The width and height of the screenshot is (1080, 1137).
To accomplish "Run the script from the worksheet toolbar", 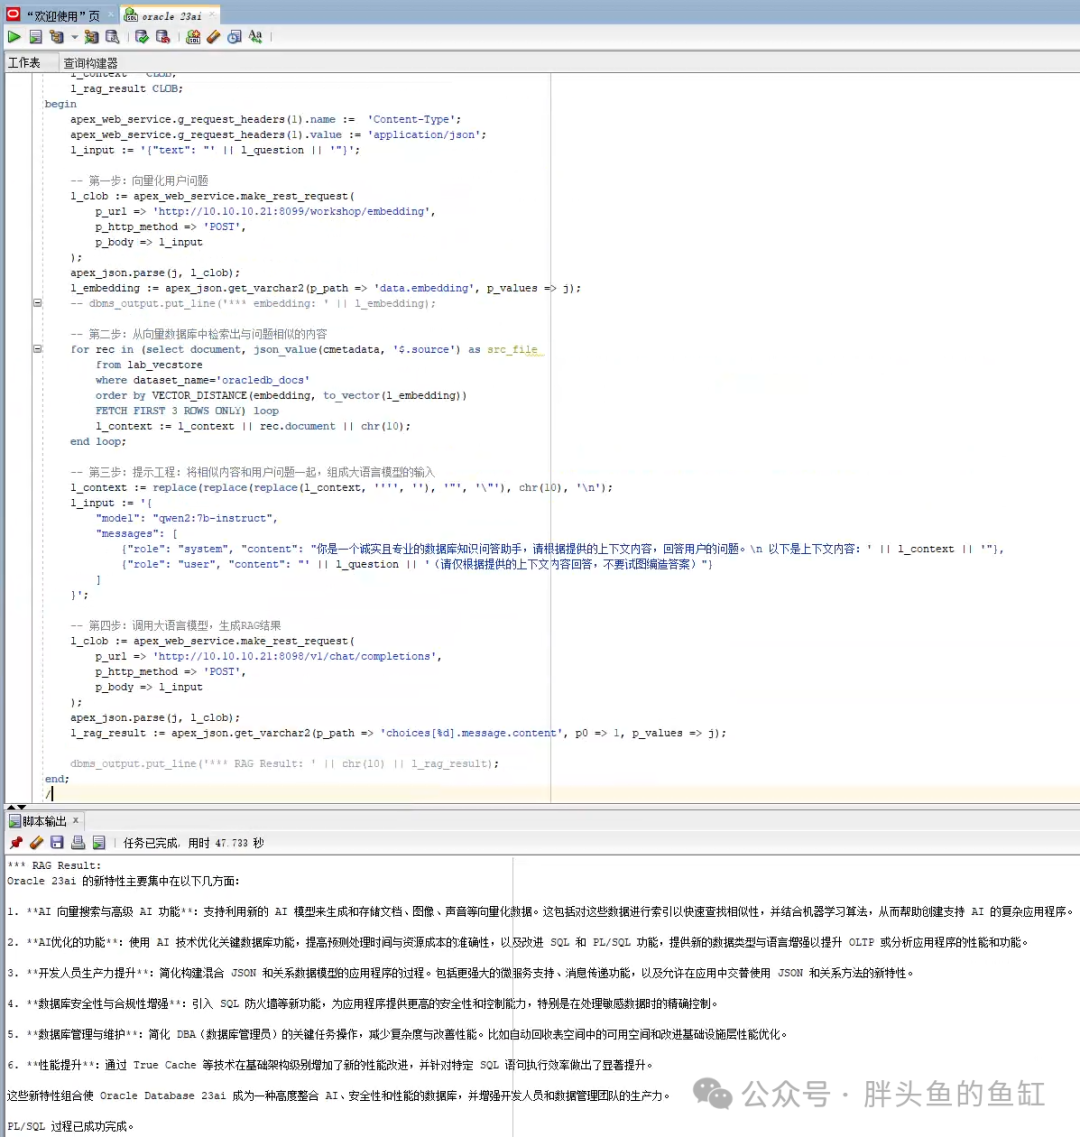I will (x=36, y=36).
